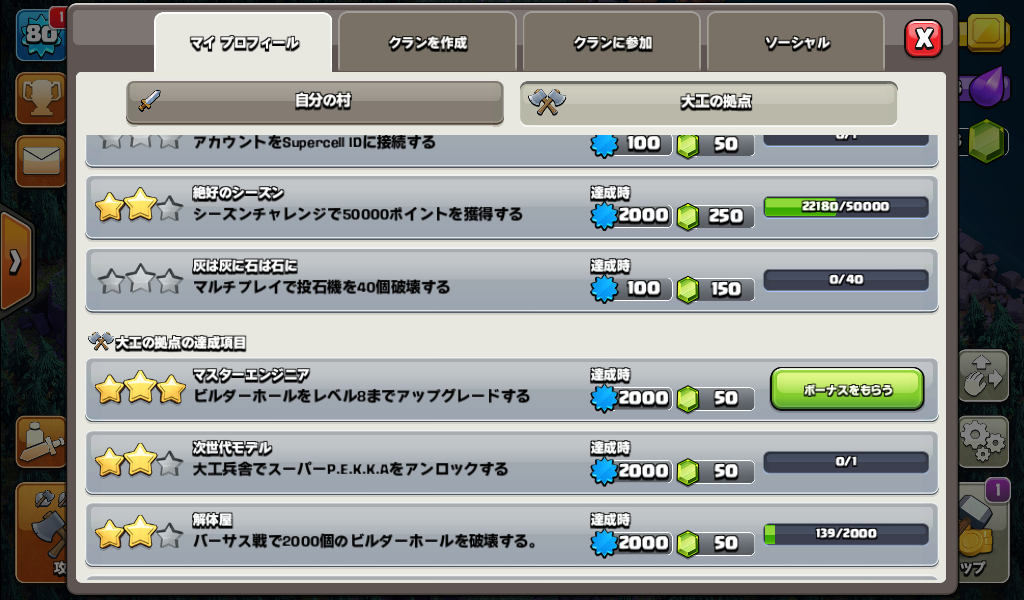Image resolution: width=1024 pixels, height=600 pixels.
Task: Switch to 大工の拠点 builder base view
Action: pos(709,103)
